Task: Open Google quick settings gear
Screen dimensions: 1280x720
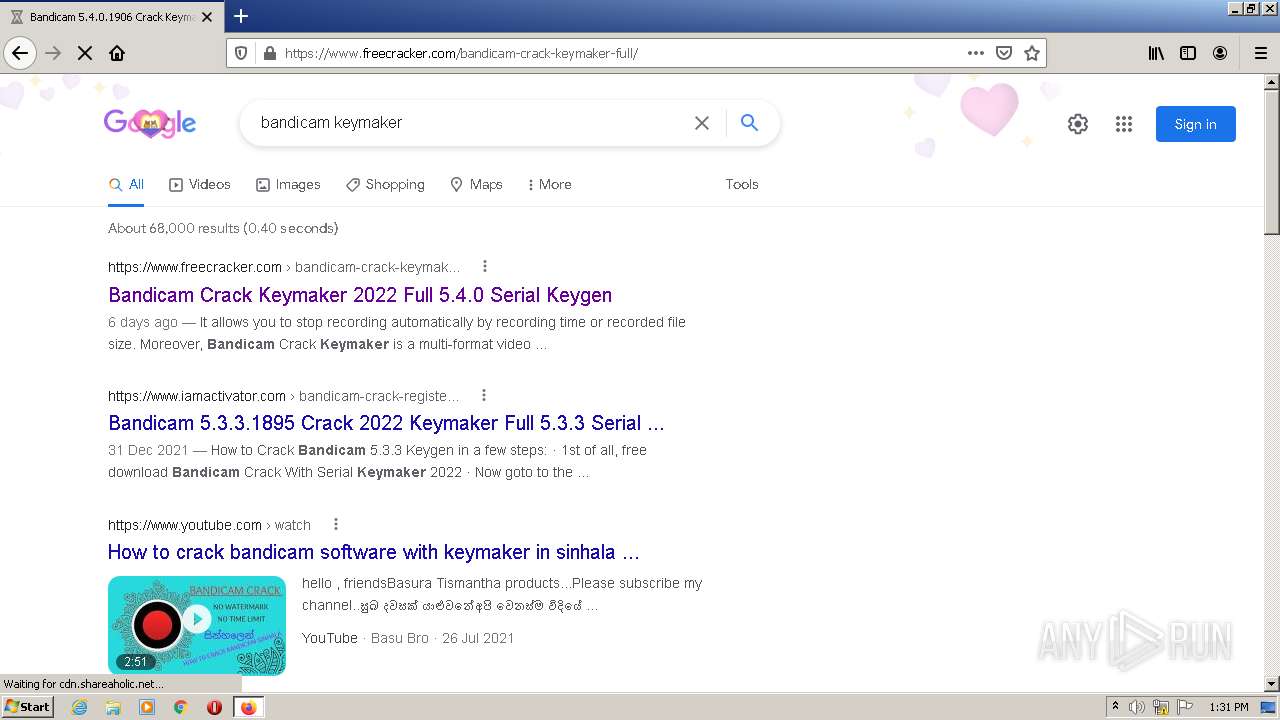Action: tap(1077, 124)
